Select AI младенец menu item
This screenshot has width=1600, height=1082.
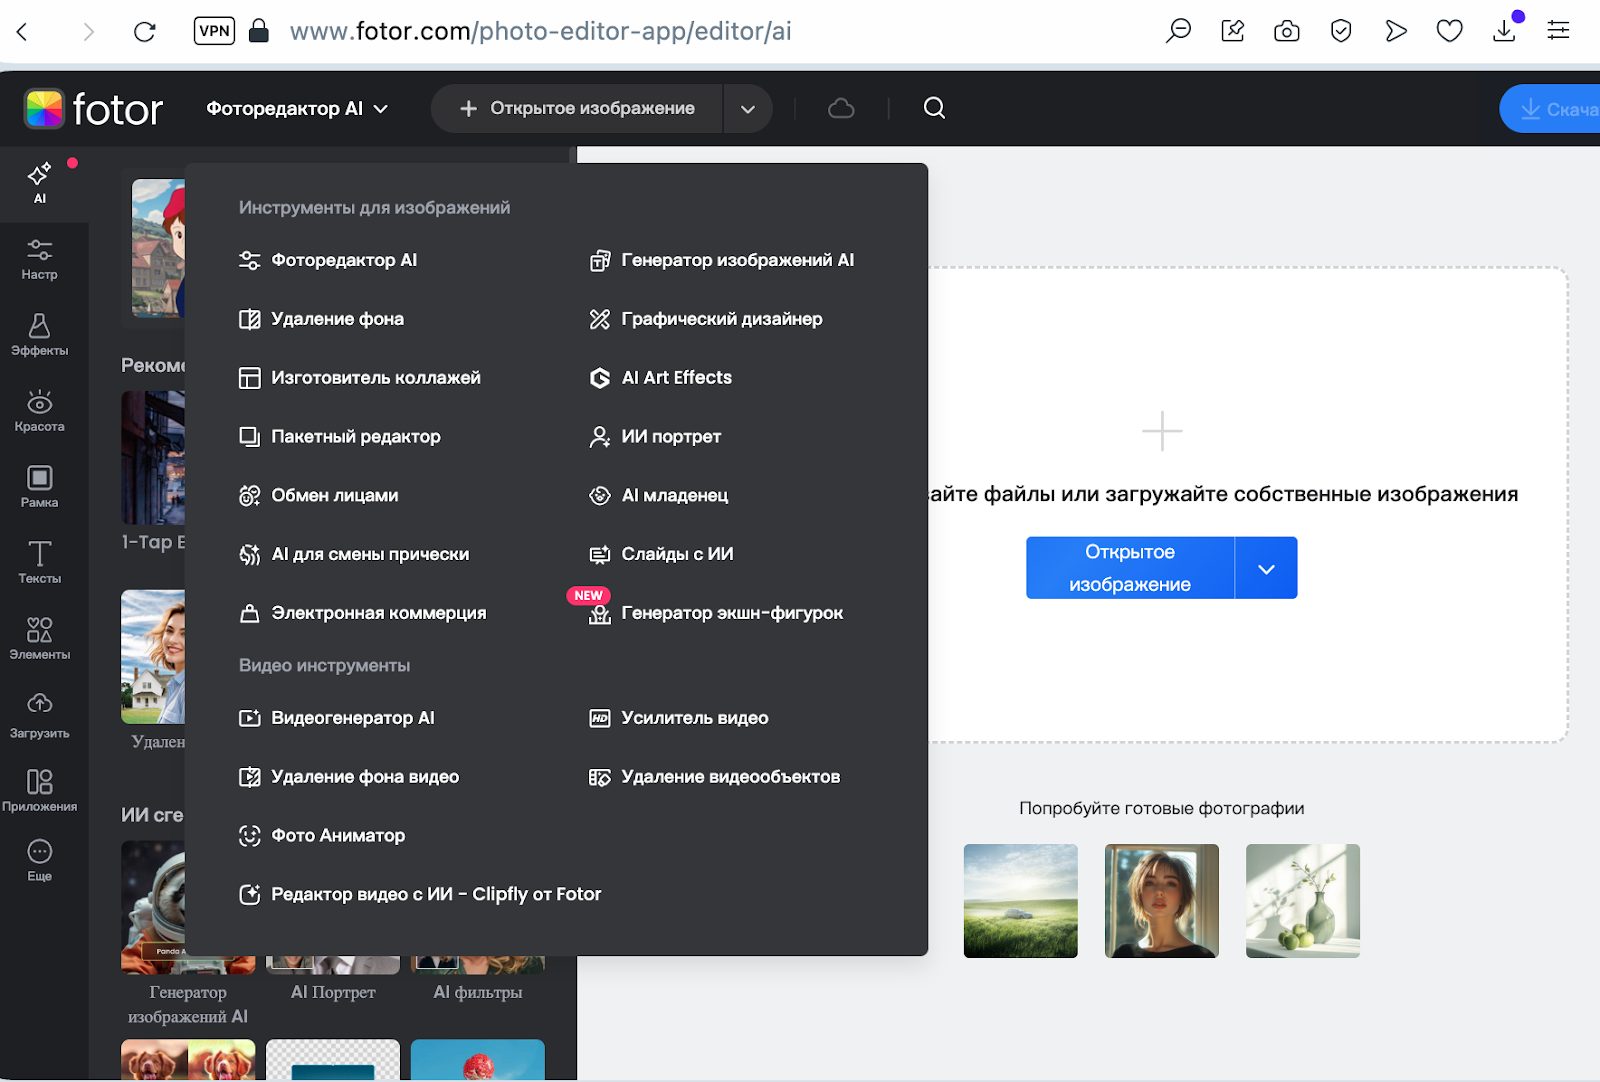[659, 496]
